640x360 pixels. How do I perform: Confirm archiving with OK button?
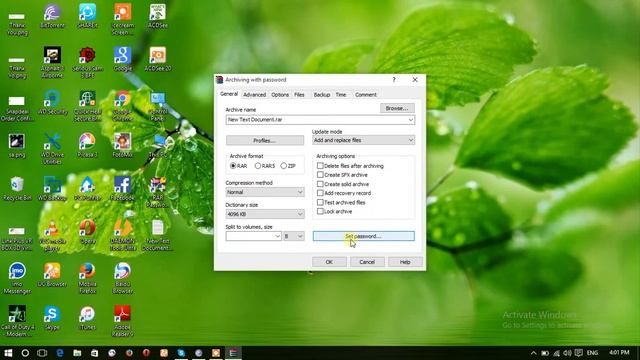click(329, 262)
